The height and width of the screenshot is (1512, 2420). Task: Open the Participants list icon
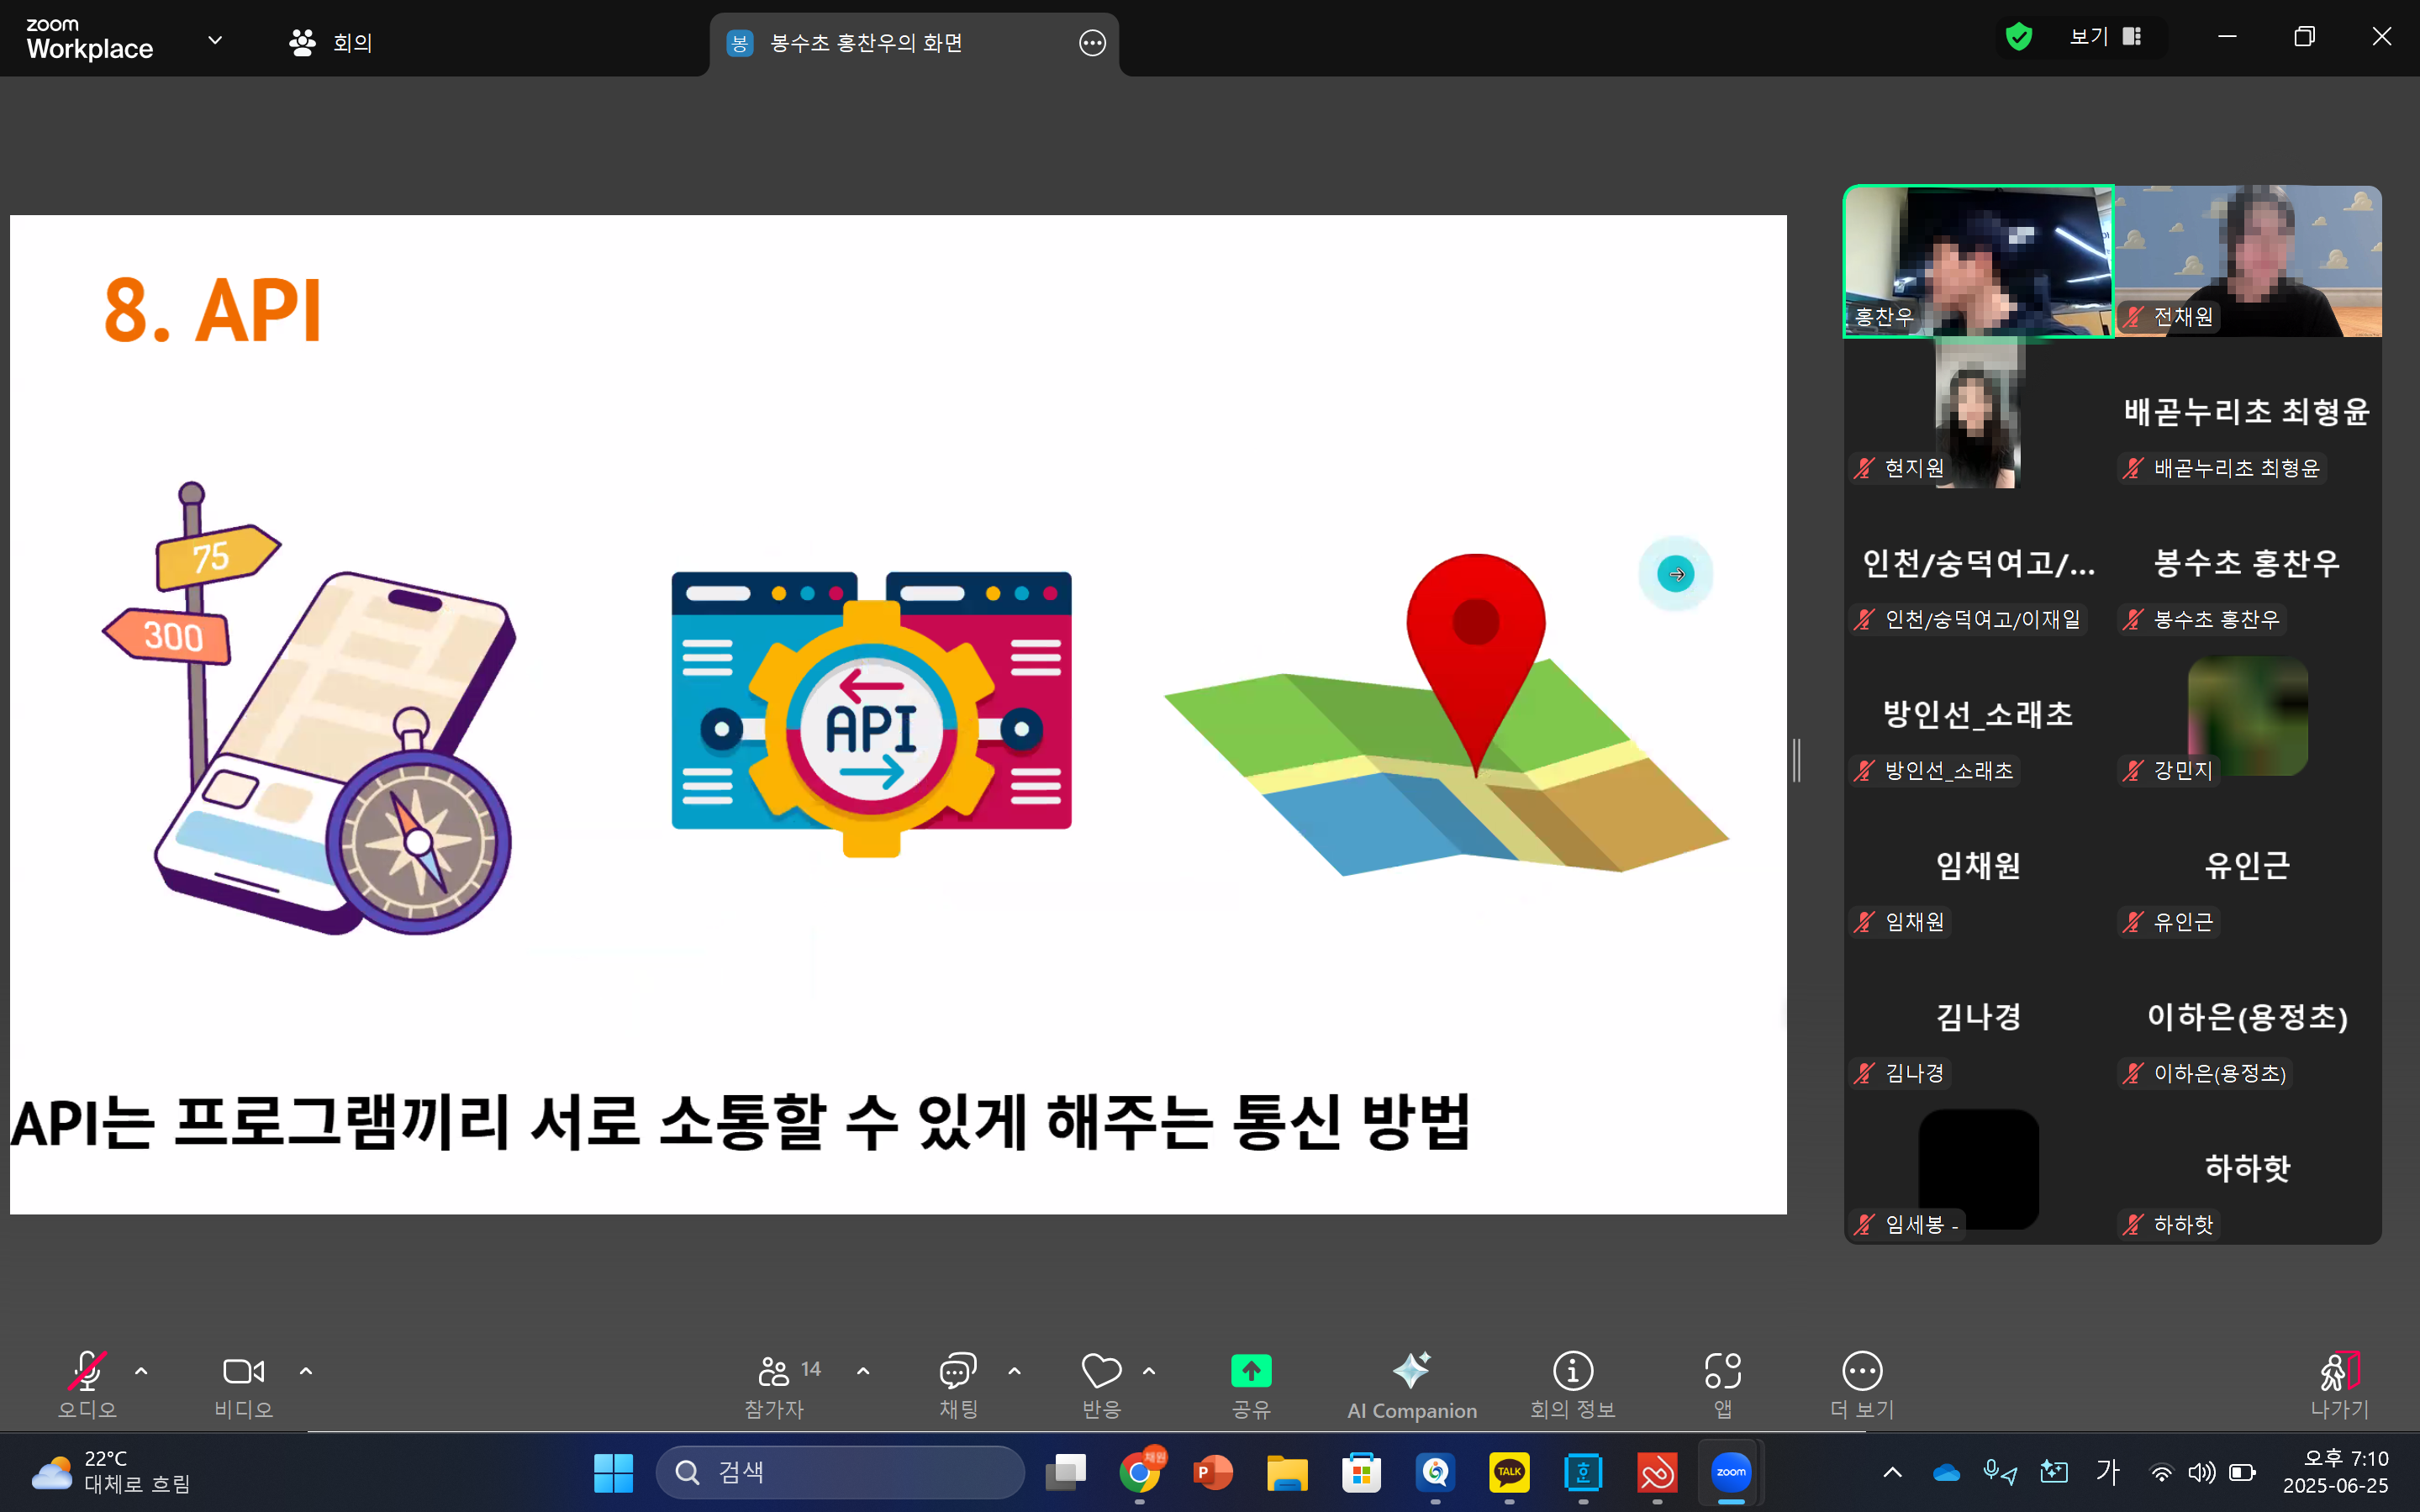coord(775,1371)
